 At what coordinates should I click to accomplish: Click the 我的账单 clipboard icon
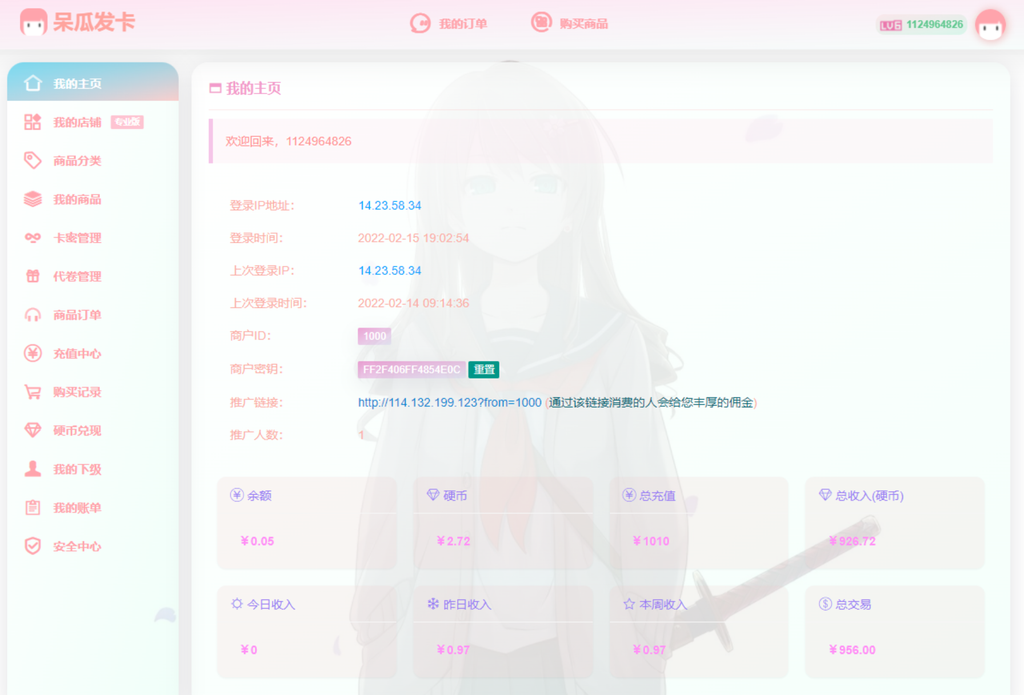[33, 508]
